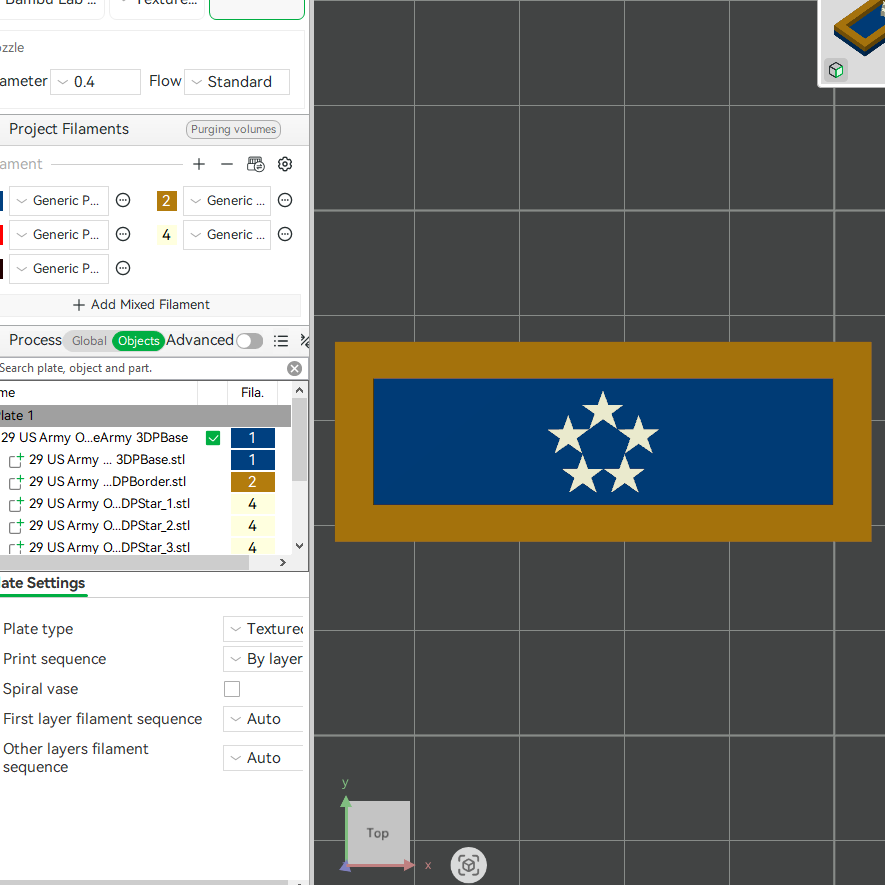Uncheck the printable box for 3DPBase object
885x885 pixels.
213,438
